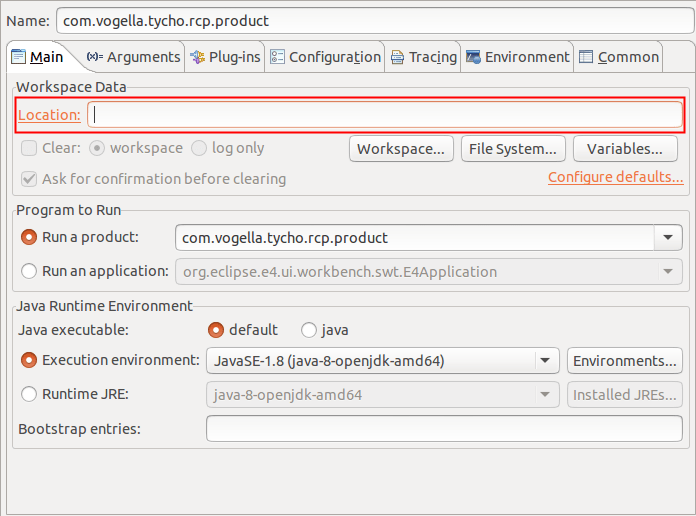Go to the Configuration tab
Image resolution: width=696 pixels, height=516 pixels.
point(325,57)
